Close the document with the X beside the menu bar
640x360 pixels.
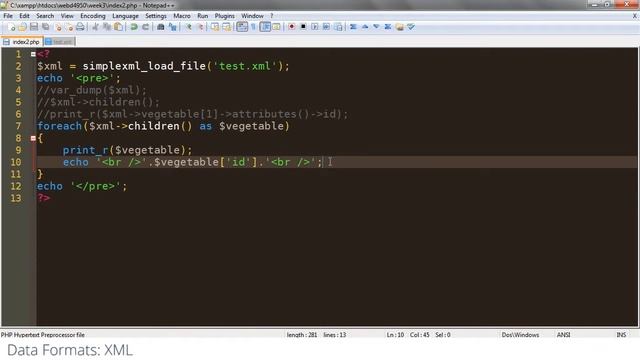pos(635,16)
